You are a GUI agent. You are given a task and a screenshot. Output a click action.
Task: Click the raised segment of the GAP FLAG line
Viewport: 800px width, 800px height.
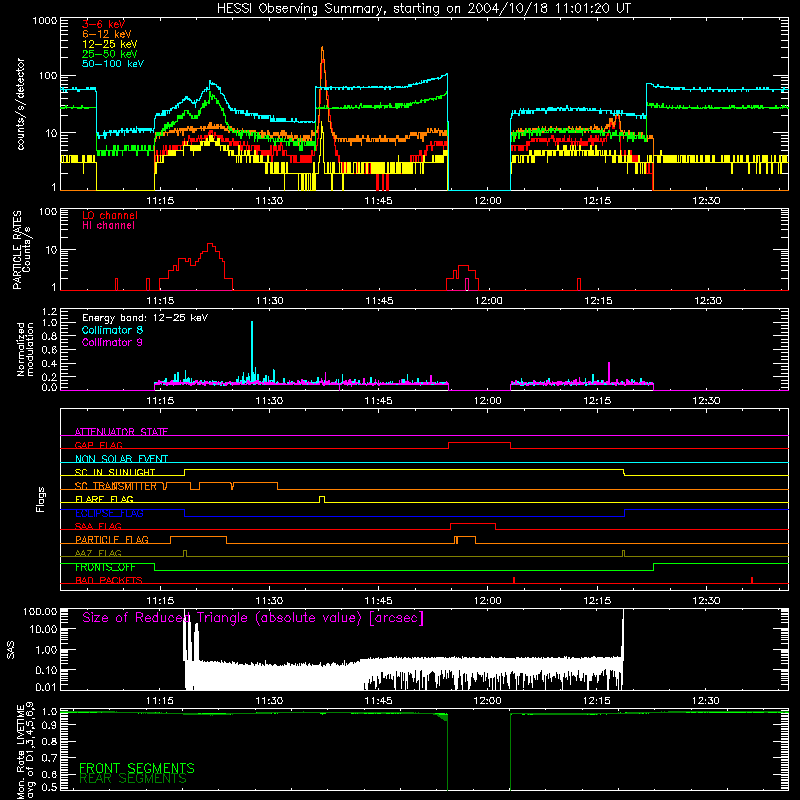[479, 443]
